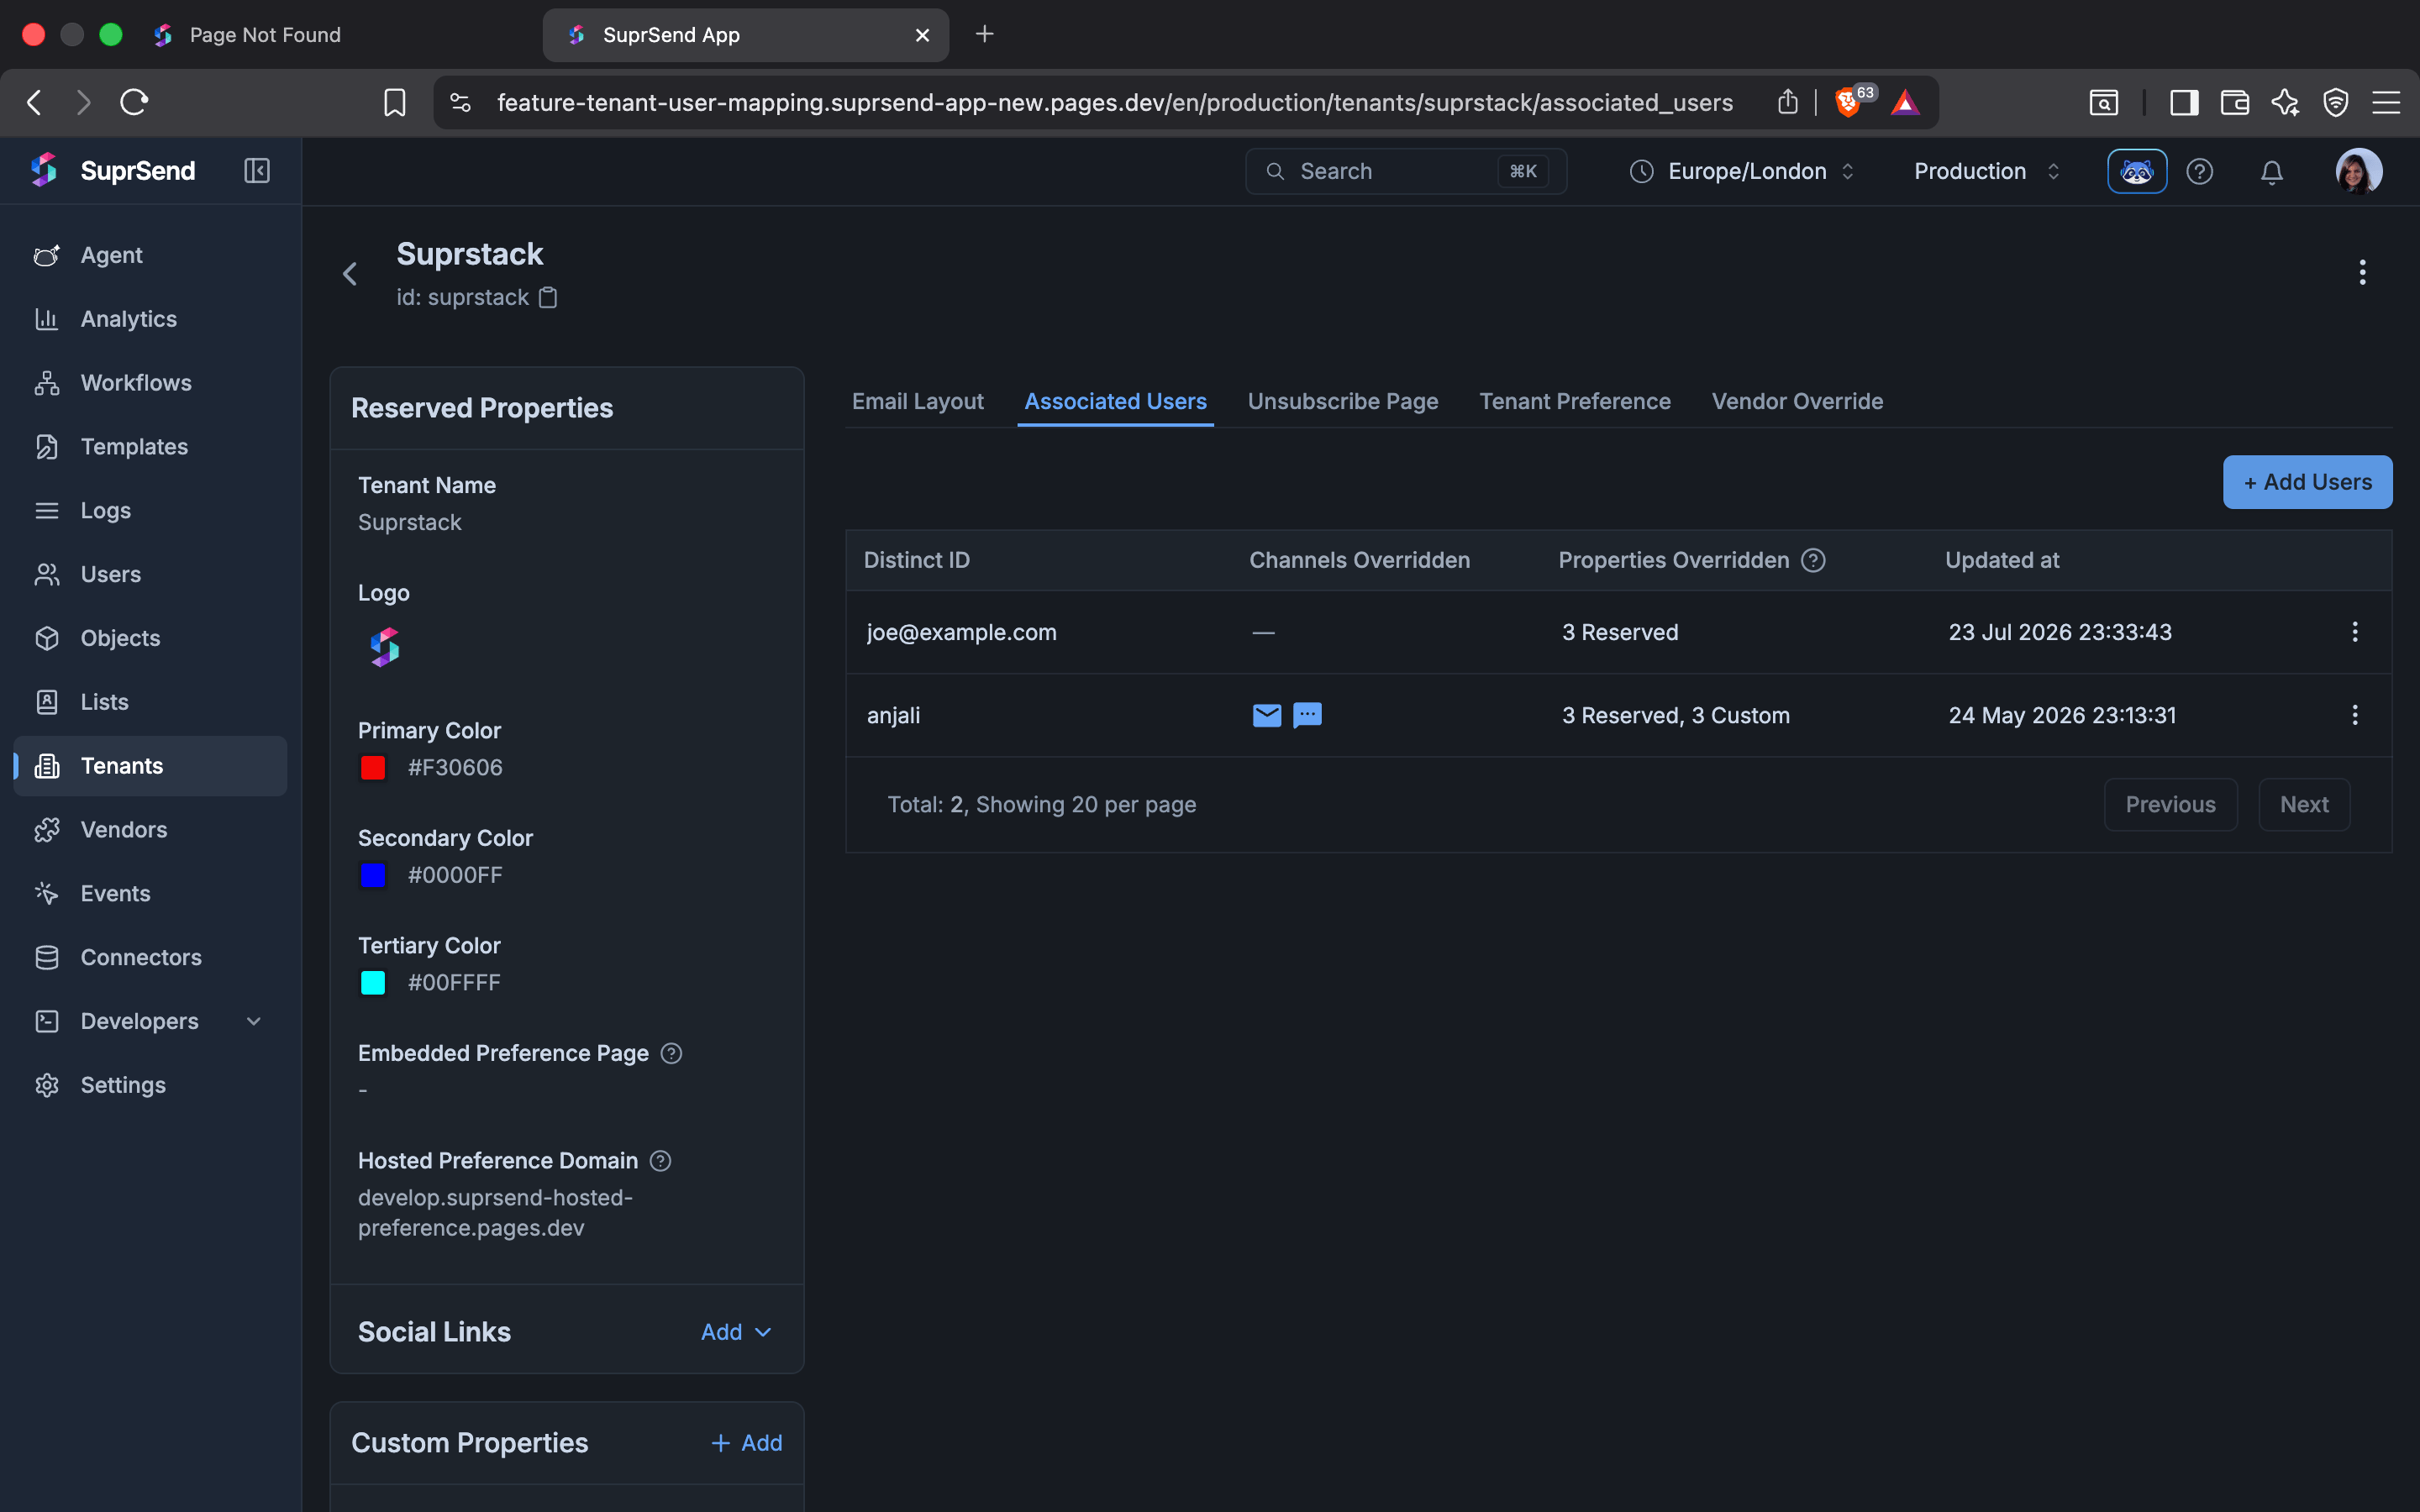2420x1512 pixels.
Task: Open the Agent section
Action: click(x=150, y=255)
